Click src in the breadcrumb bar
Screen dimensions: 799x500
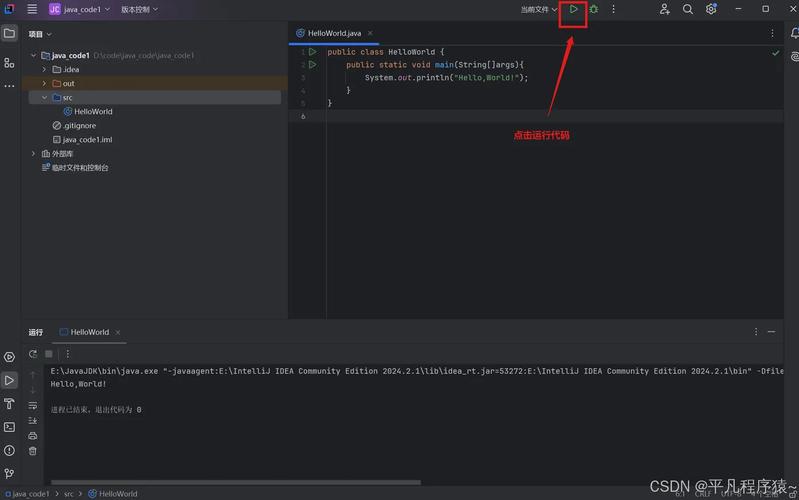(69, 493)
